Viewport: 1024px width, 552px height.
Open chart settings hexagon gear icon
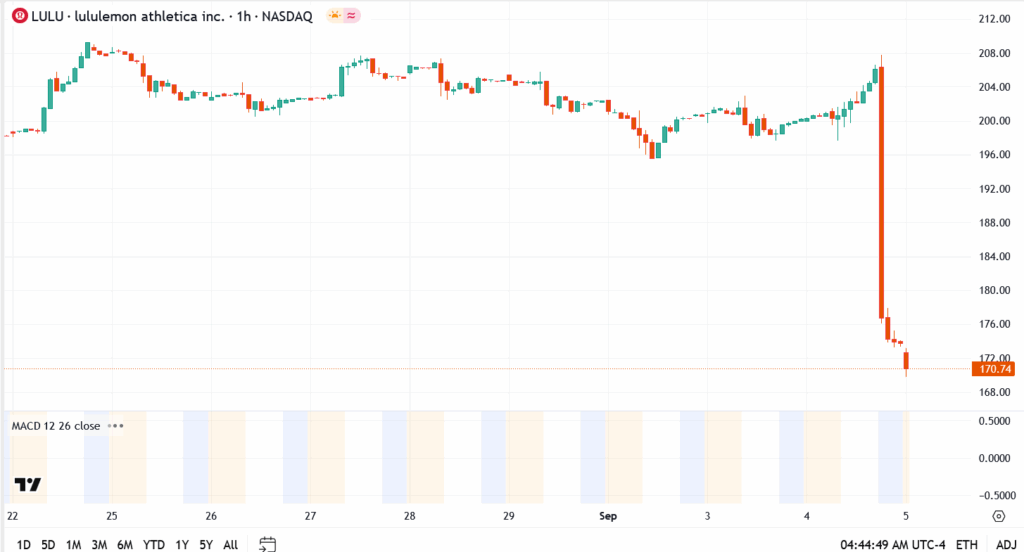tap(998, 516)
